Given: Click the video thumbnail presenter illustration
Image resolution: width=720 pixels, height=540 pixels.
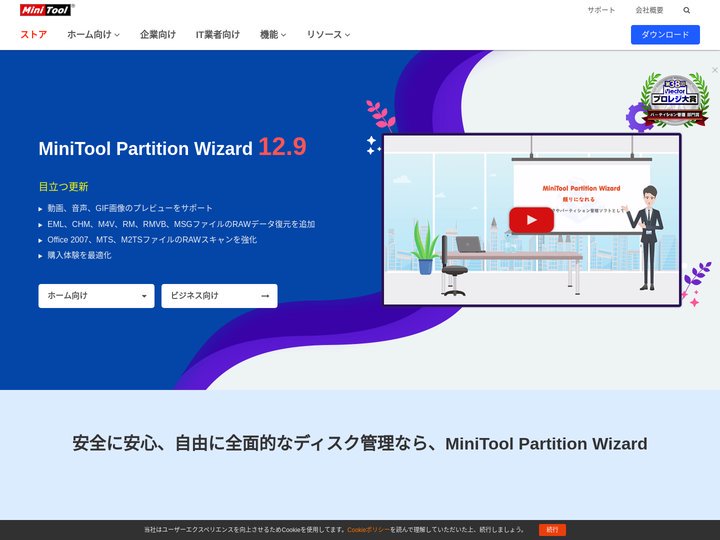Looking at the screenshot, I should [x=648, y=238].
